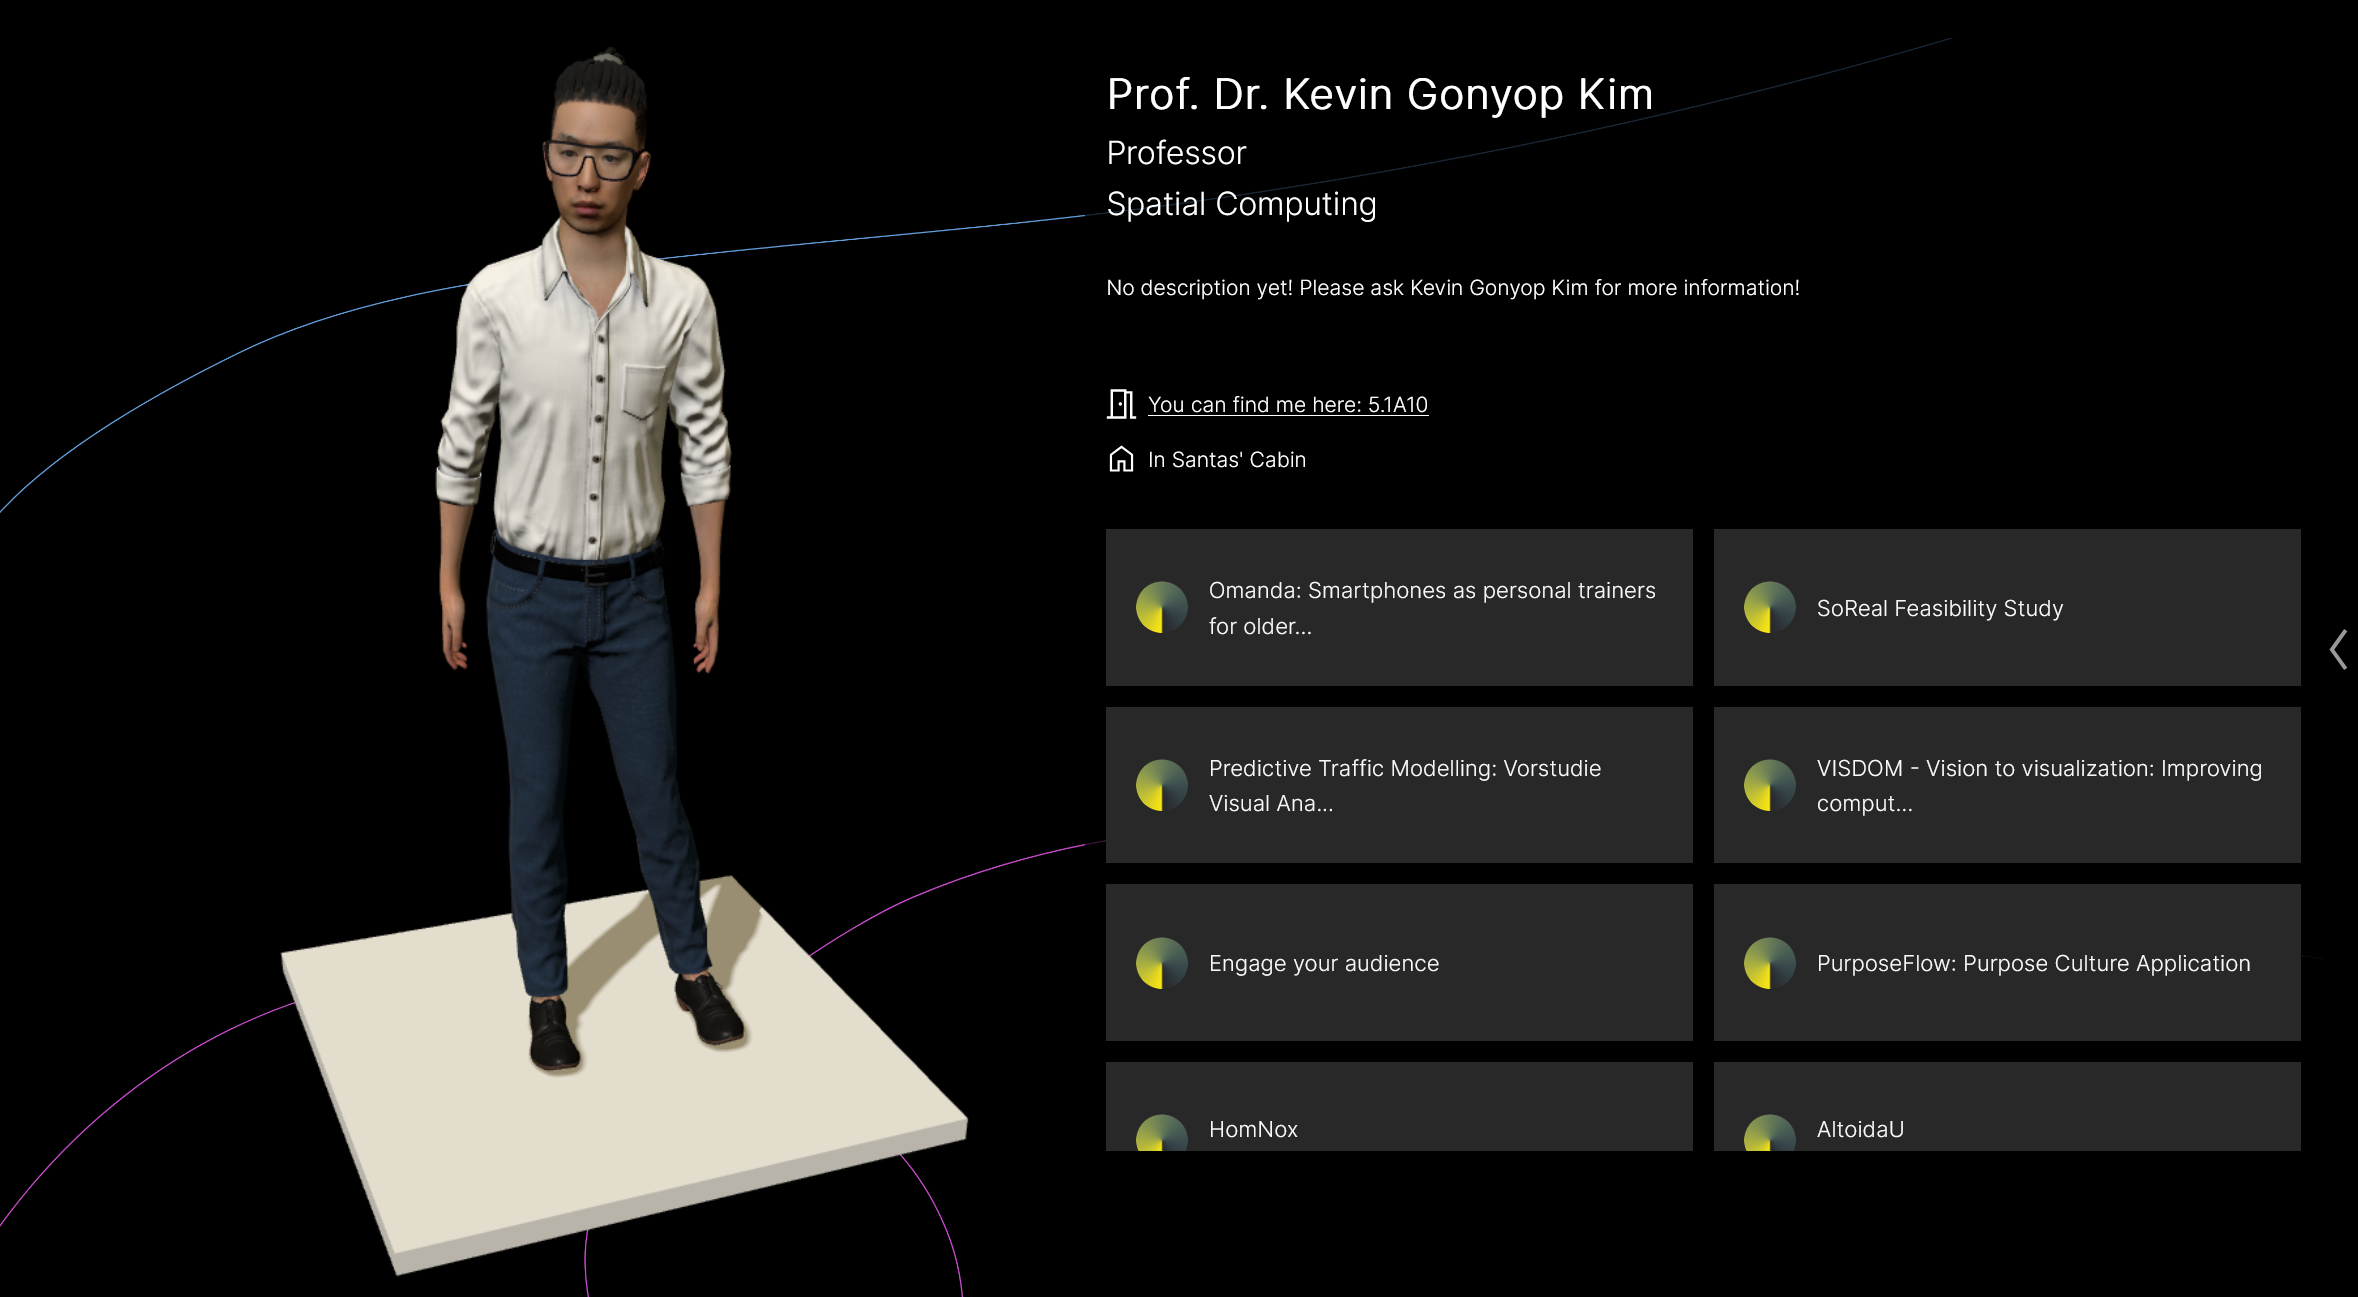Click the left chevron arrow at right edge

point(2338,649)
